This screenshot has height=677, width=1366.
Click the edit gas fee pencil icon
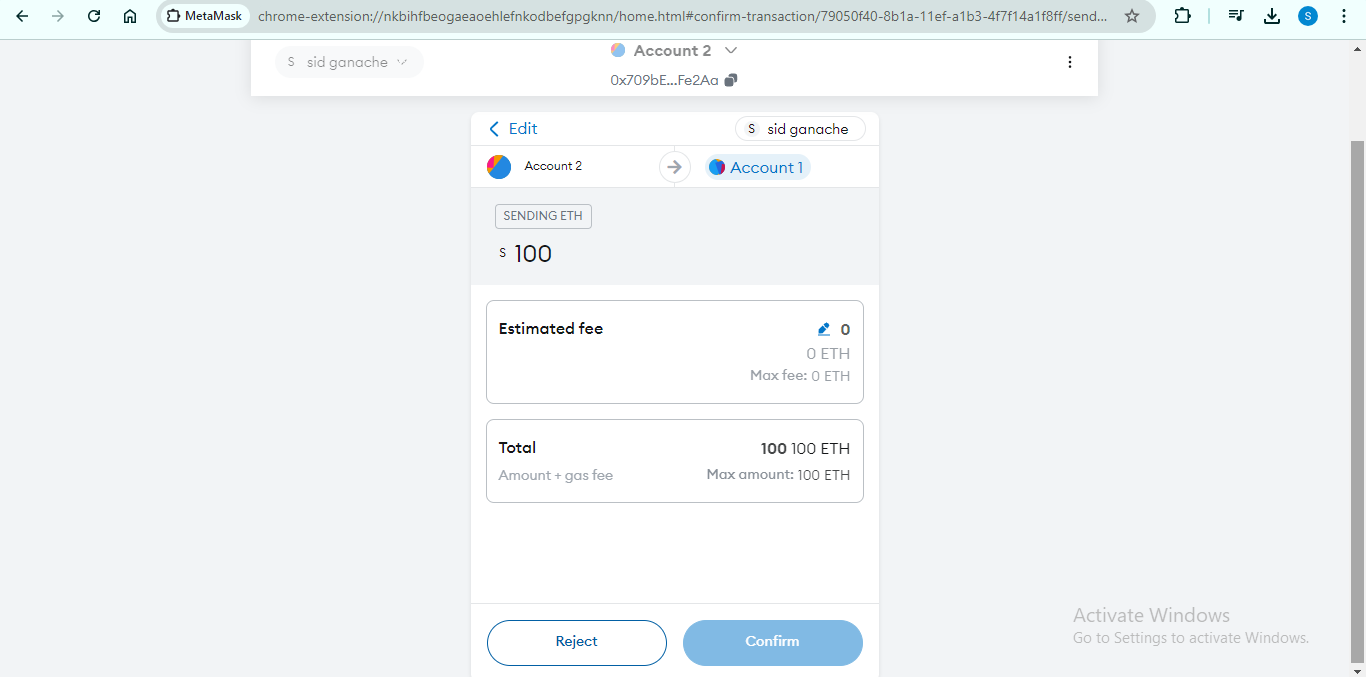(x=824, y=329)
